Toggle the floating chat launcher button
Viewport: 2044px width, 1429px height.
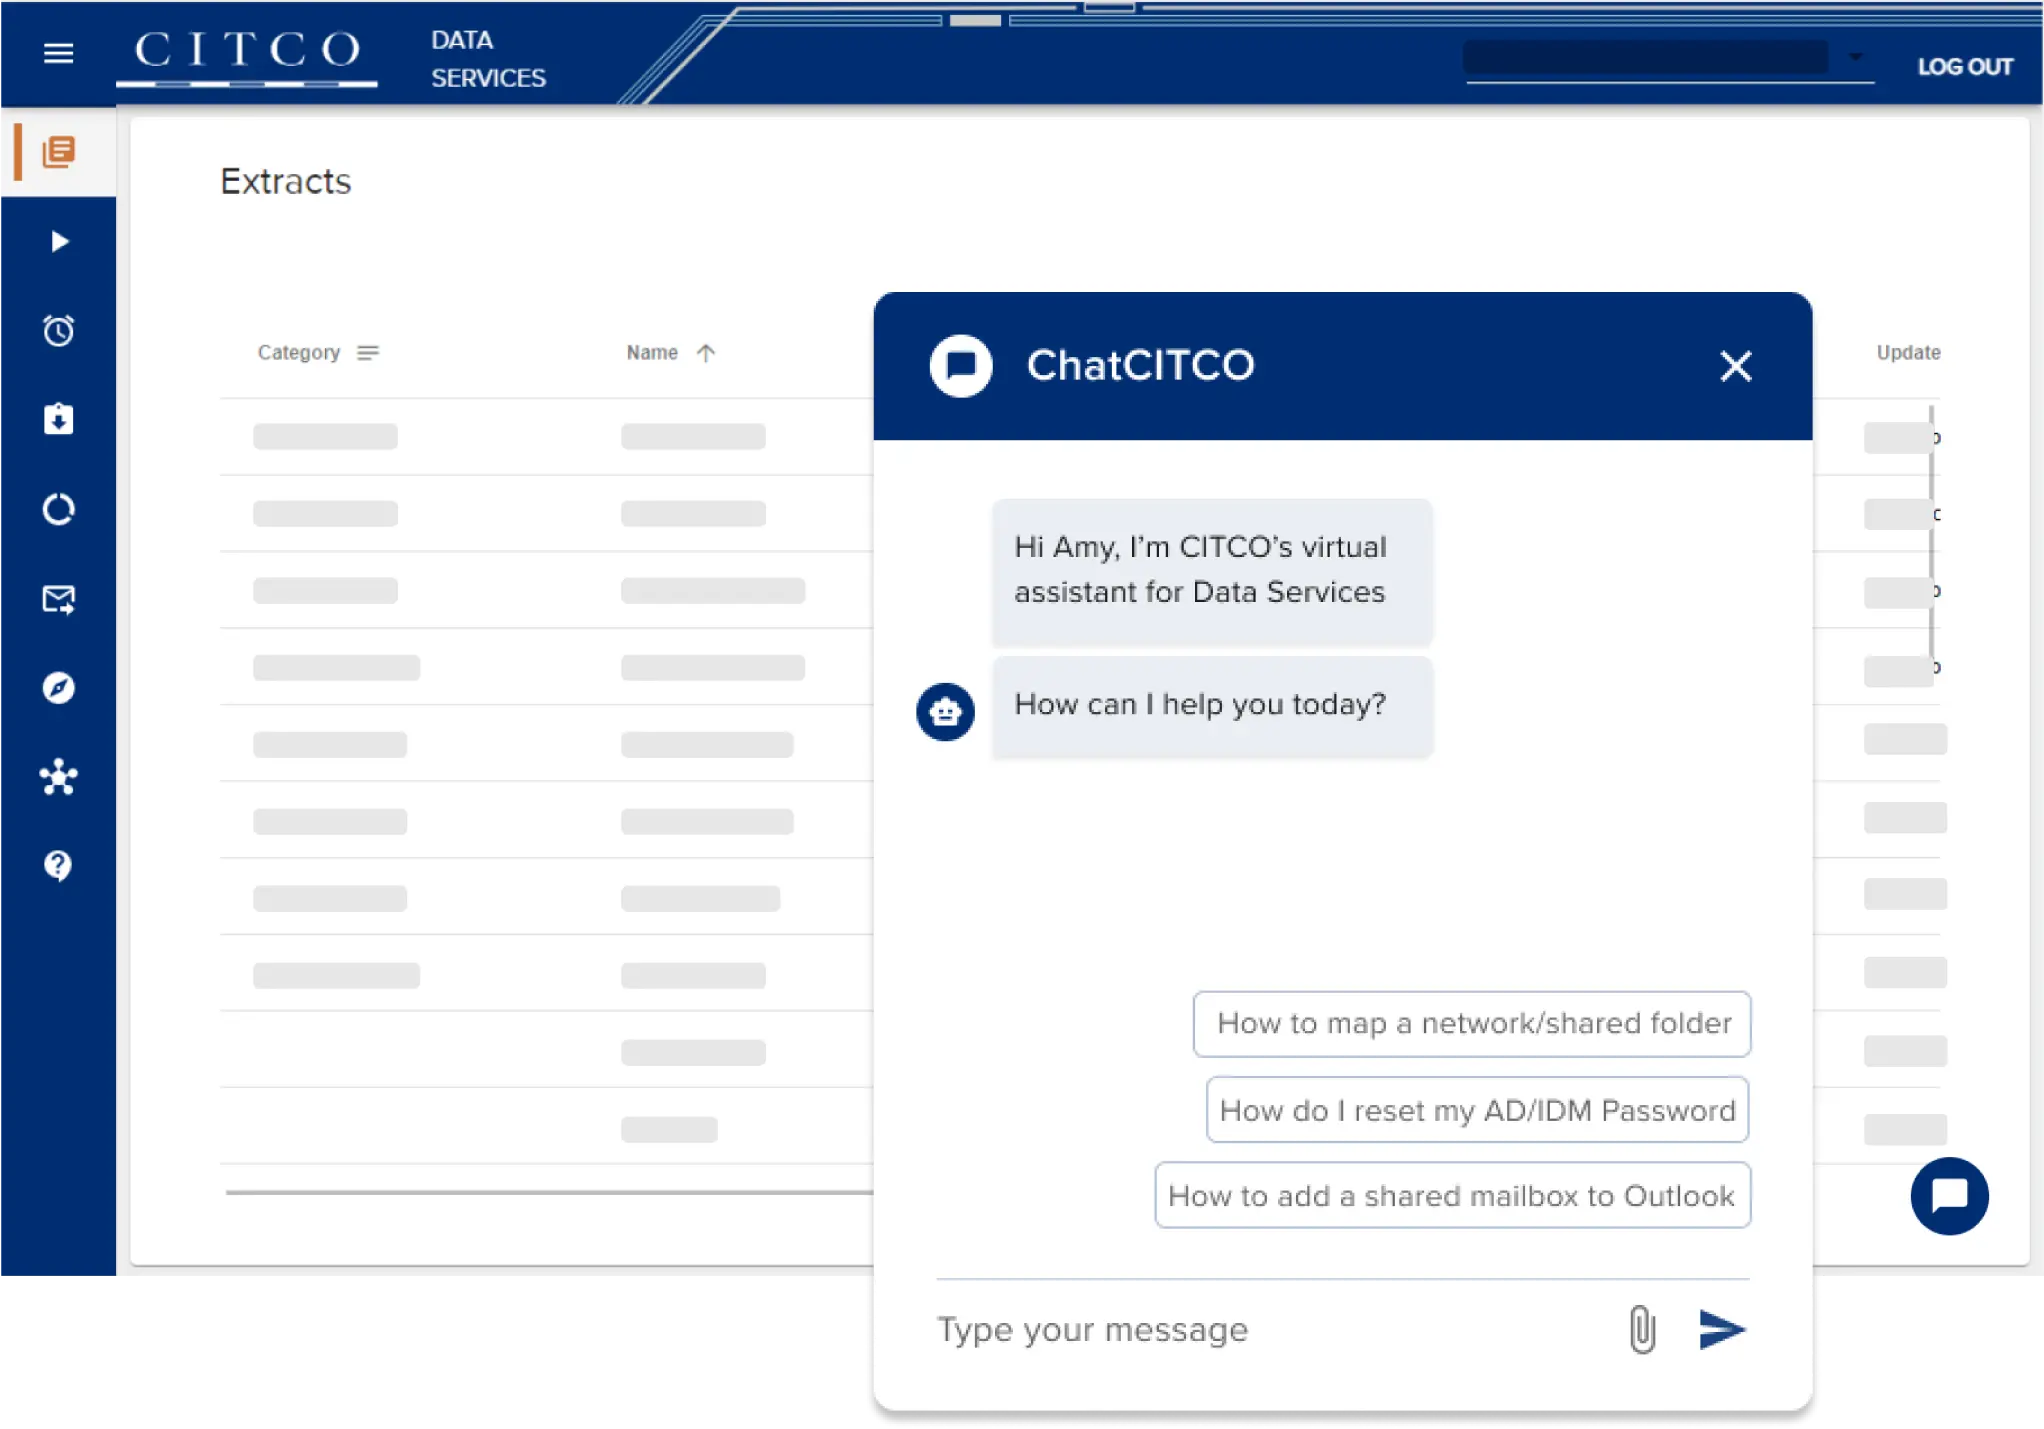click(x=1949, y=1196)
